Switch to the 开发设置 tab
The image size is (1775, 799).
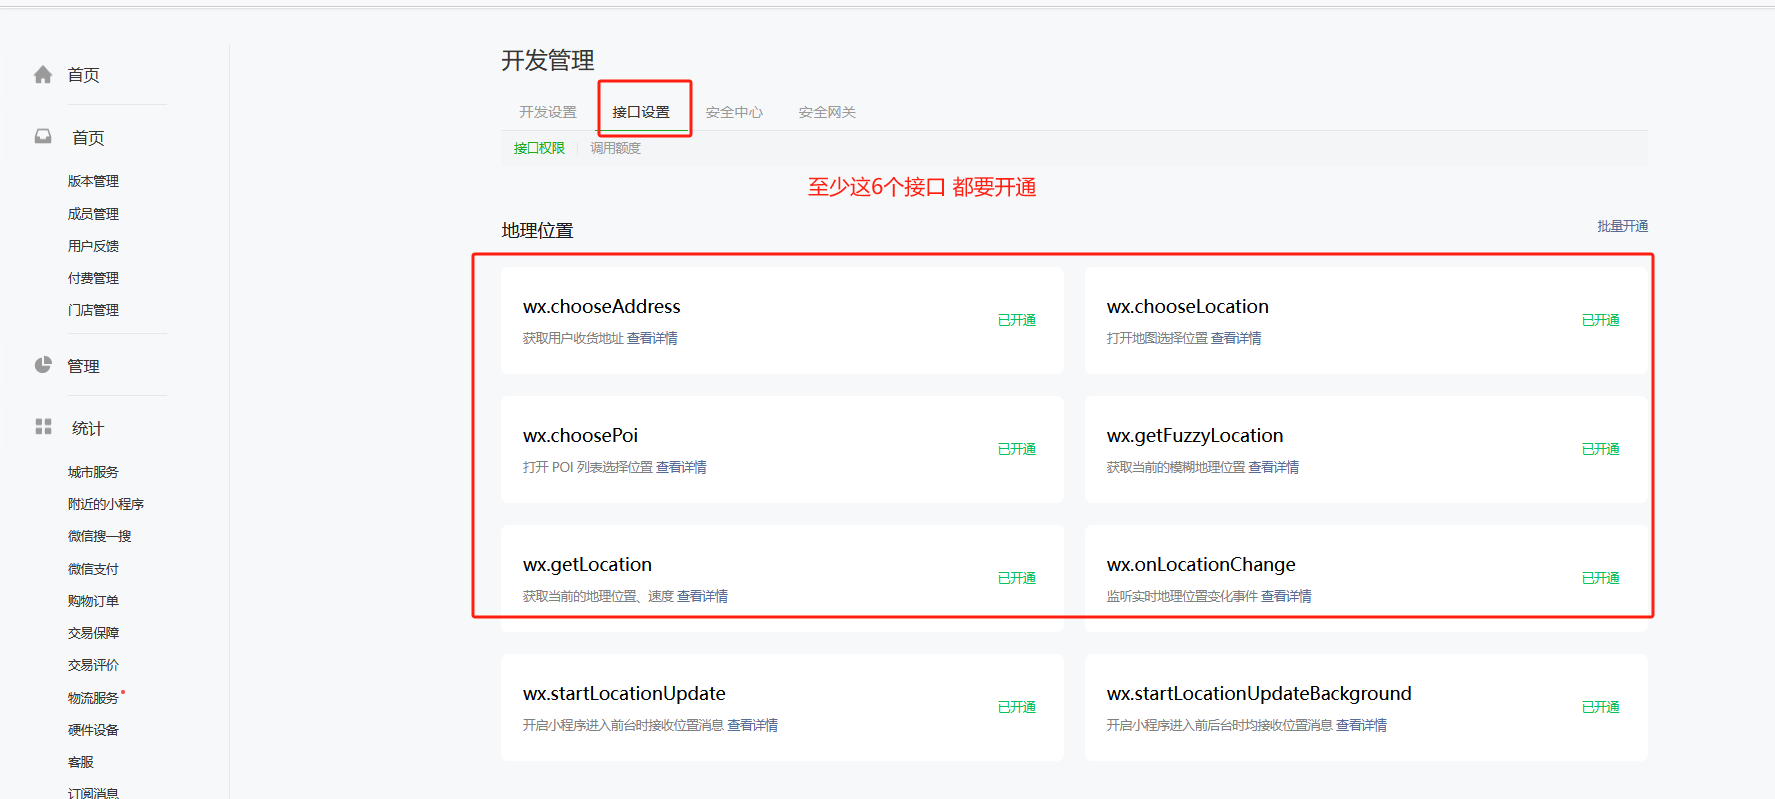tap(548, 112)
